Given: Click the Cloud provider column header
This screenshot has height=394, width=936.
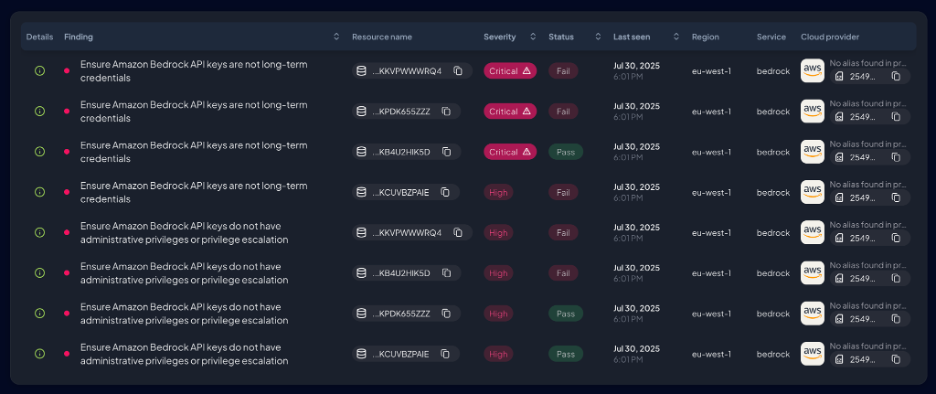Looking at the screenshot, I should [x=830, y=37].
